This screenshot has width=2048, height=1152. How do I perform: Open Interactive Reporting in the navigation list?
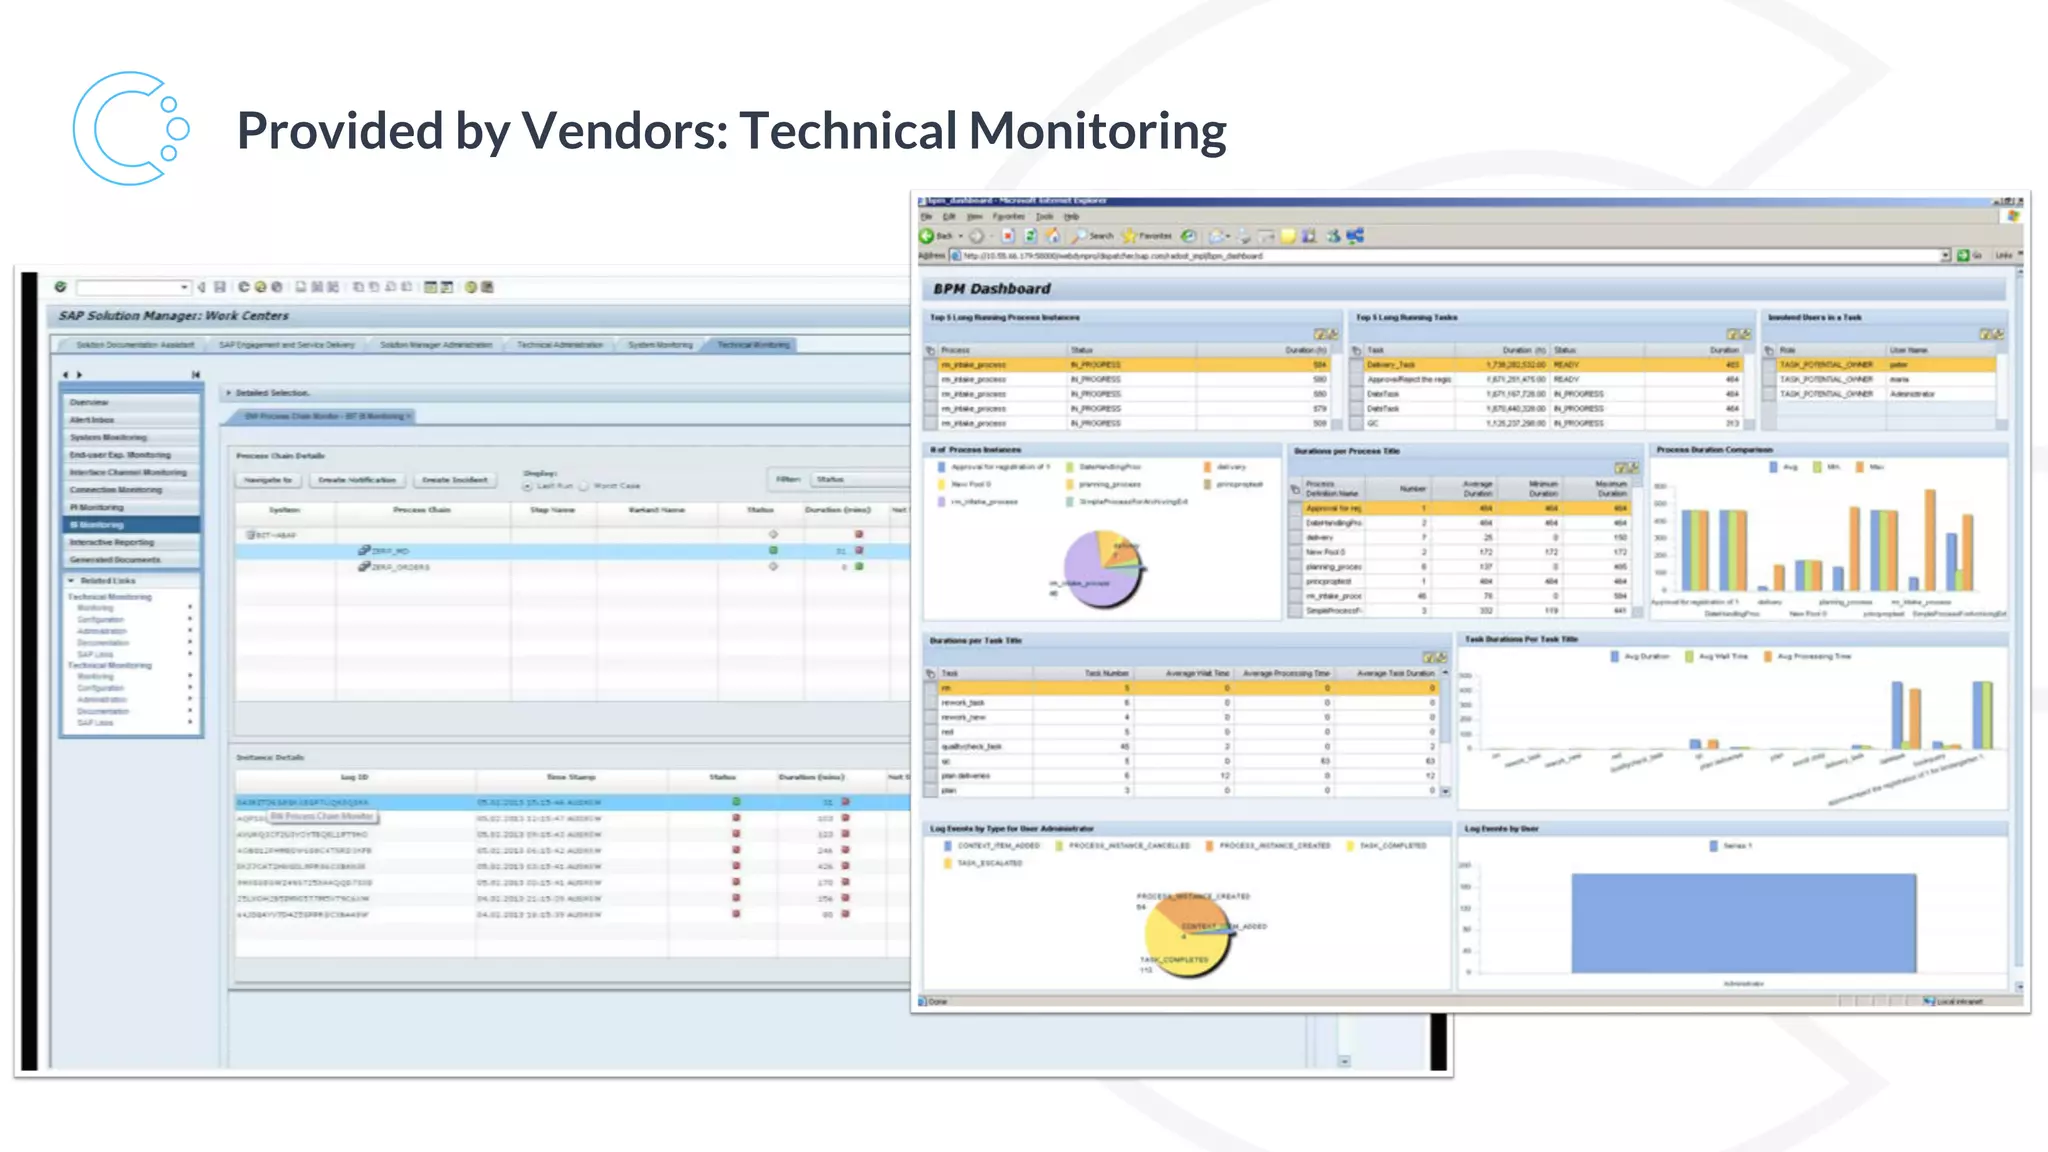coord(131,542)
